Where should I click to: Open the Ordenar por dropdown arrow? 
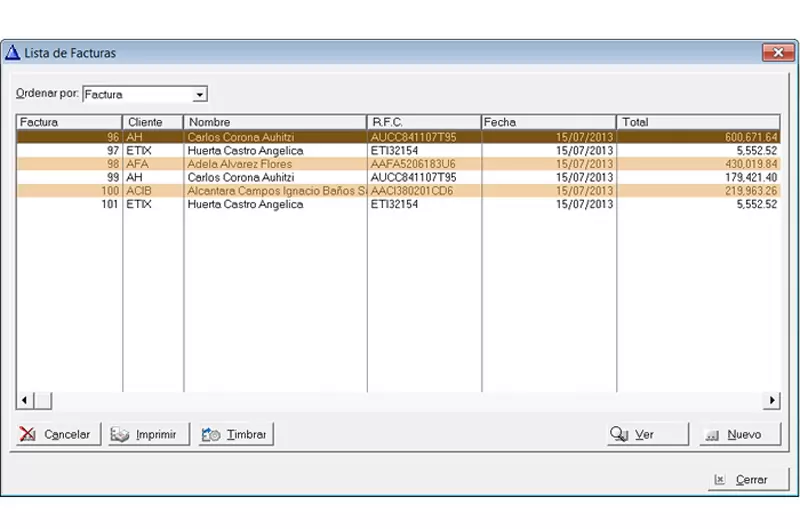click(200, 95)
